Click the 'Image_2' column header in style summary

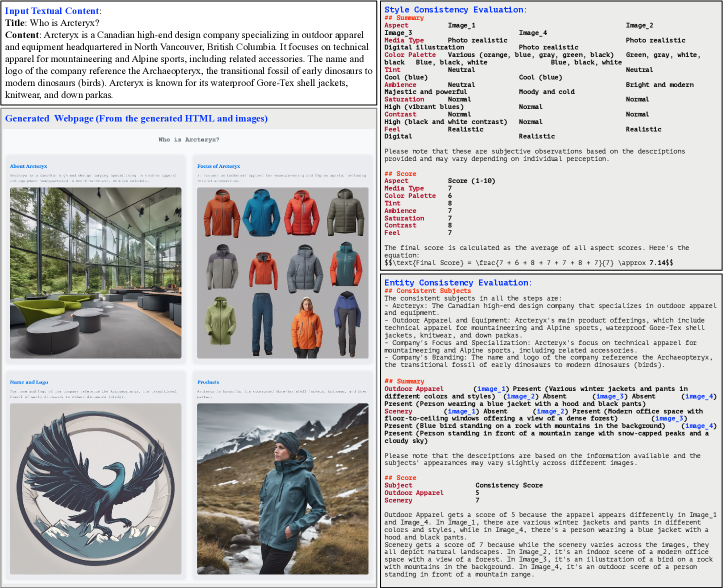click(x=639, y=25)
